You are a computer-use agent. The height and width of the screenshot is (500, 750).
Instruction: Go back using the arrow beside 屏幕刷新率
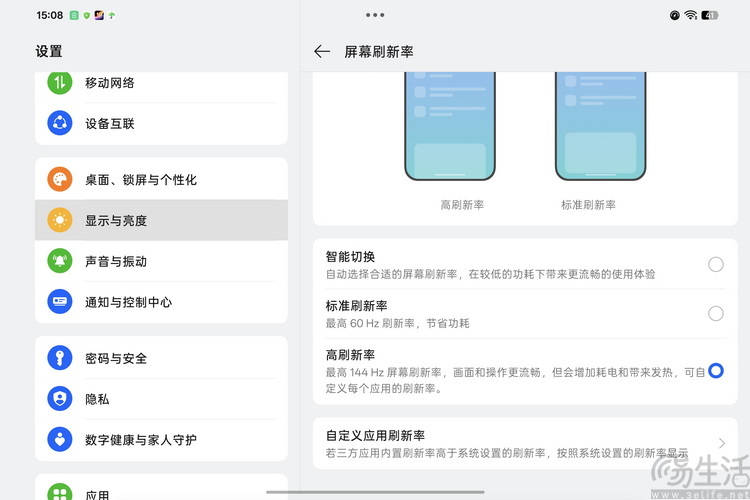[x=322, y=51]
